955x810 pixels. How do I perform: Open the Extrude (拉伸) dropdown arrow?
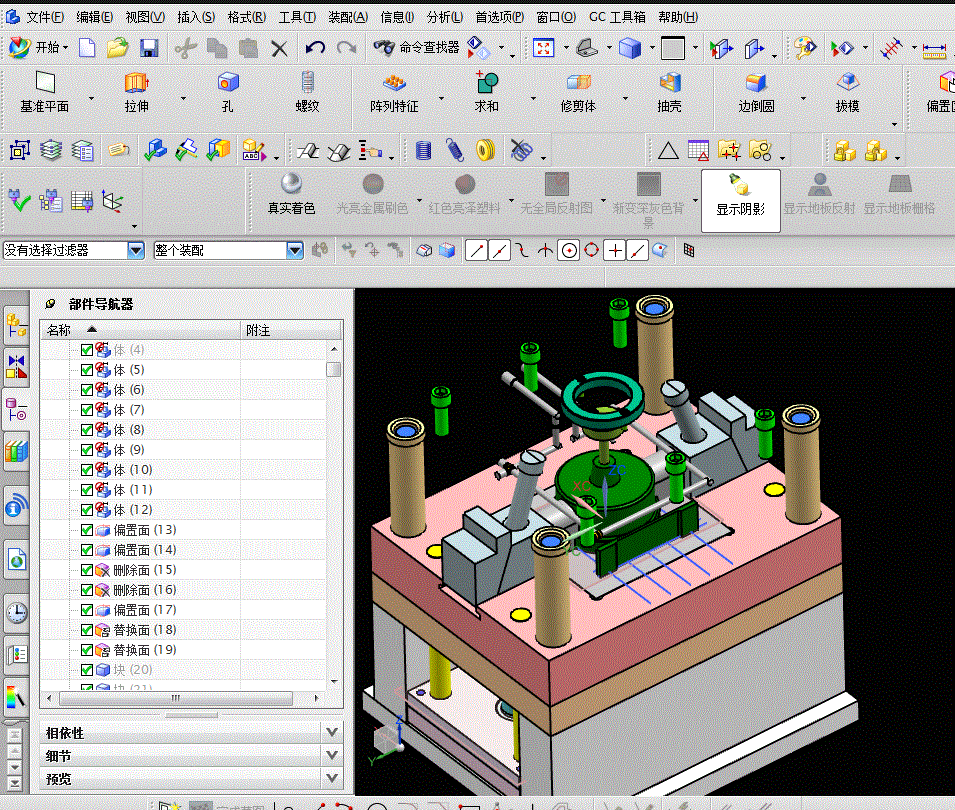[x=183, y=98]
